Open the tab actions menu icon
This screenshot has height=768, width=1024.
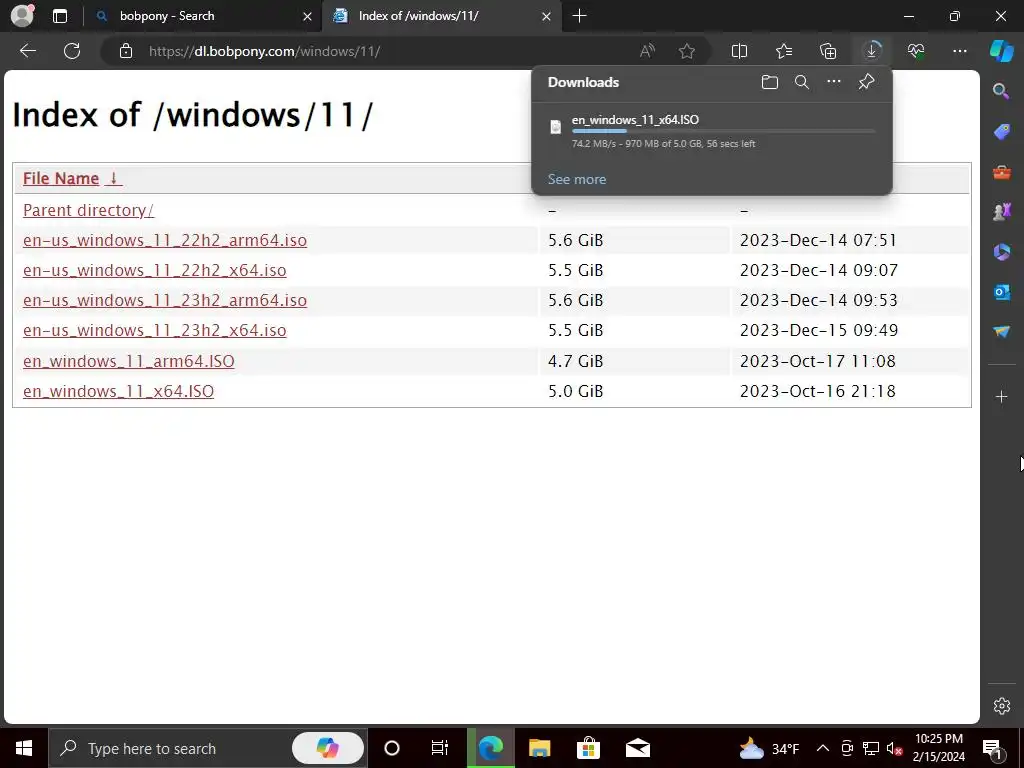click(x=60, y=16)
